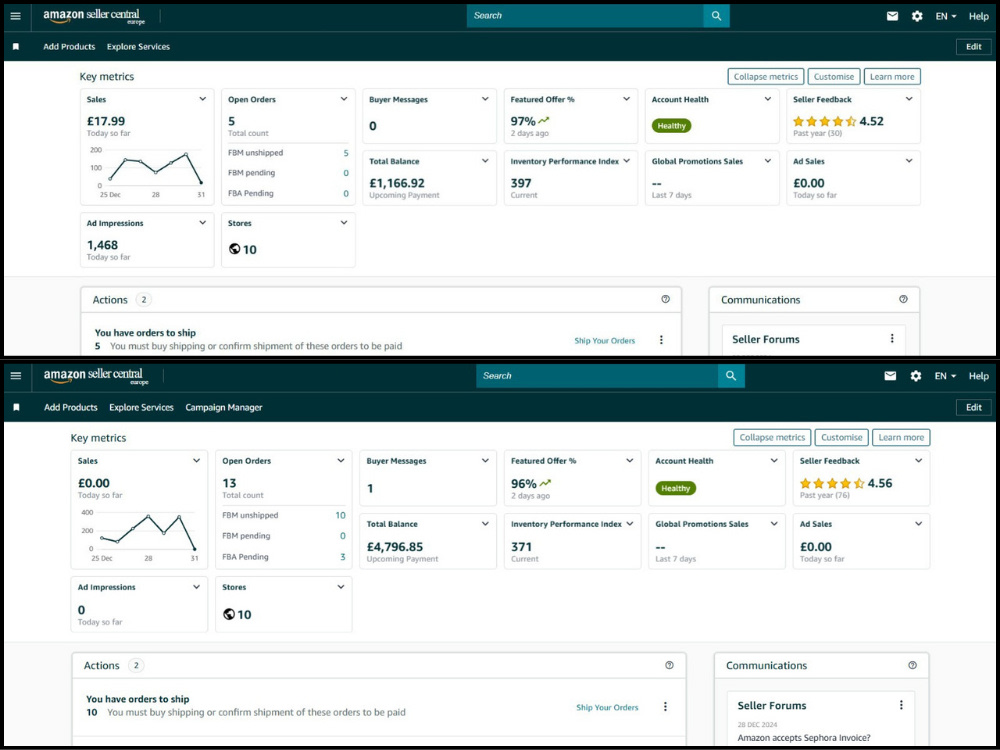This screenshot has width=1000, height=750.
Task: Open Help in the lower dashboard header
Action: tap(978, 376)
